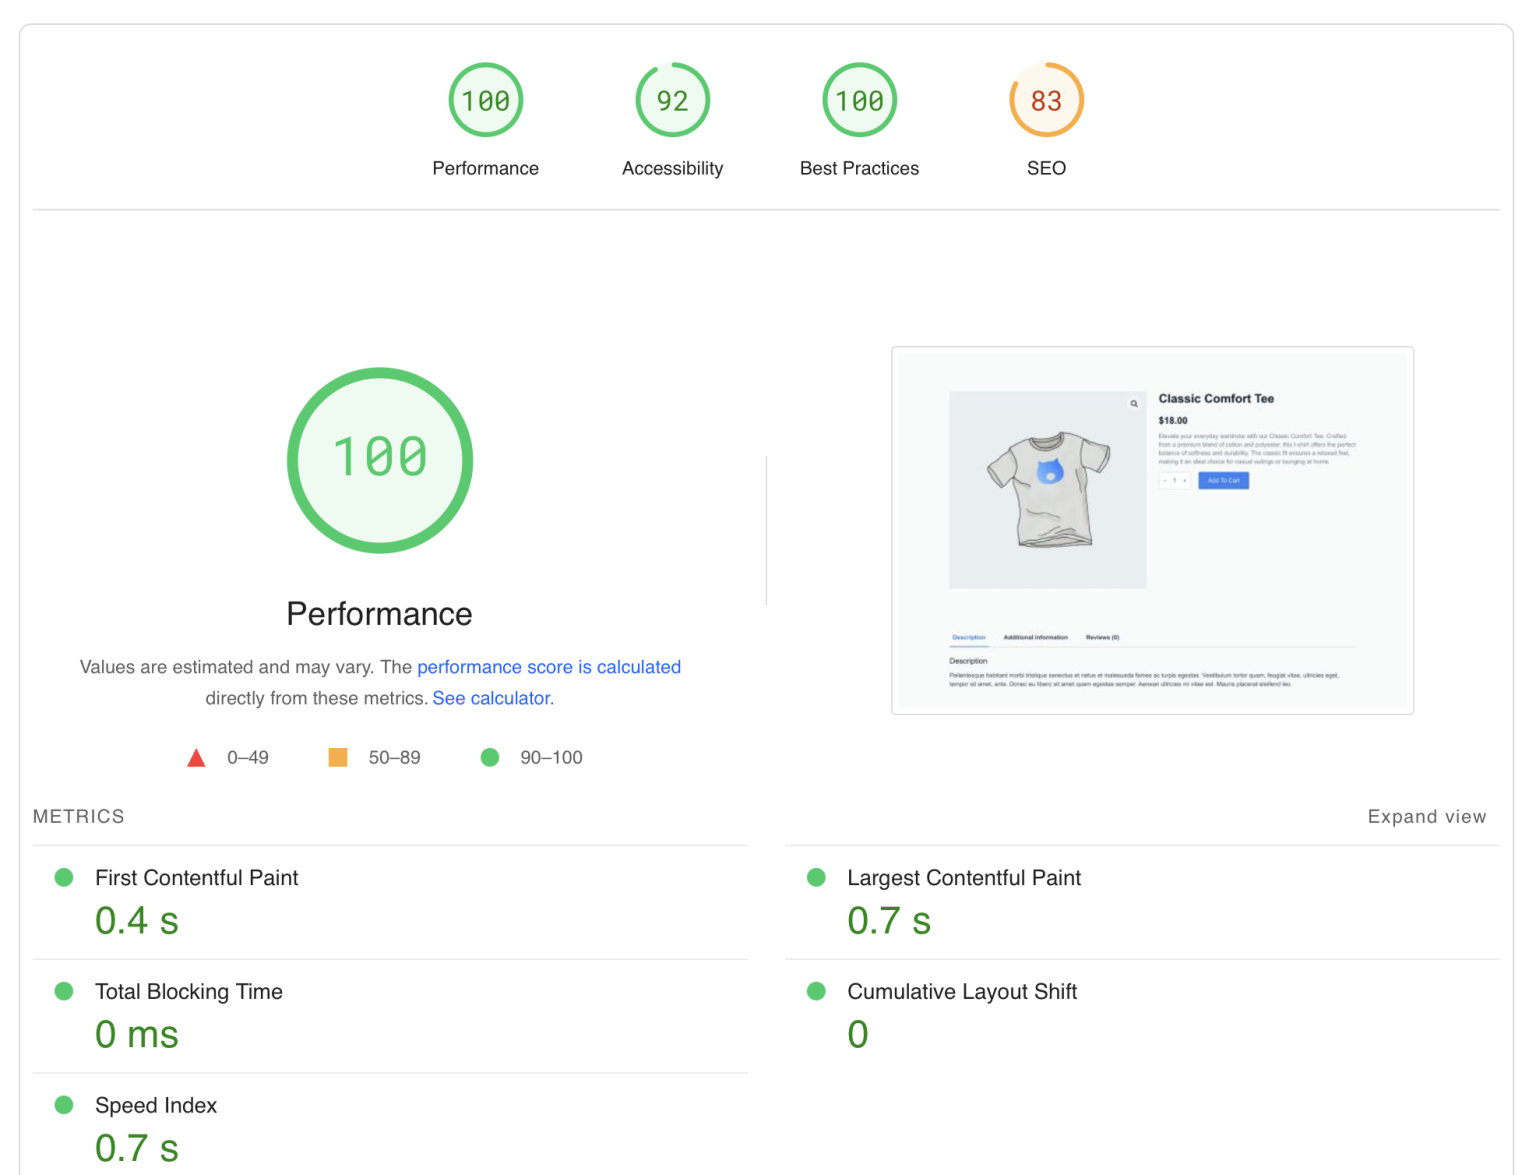
Task: Open the Reviews (0) tab
Action: [1101, 637]
